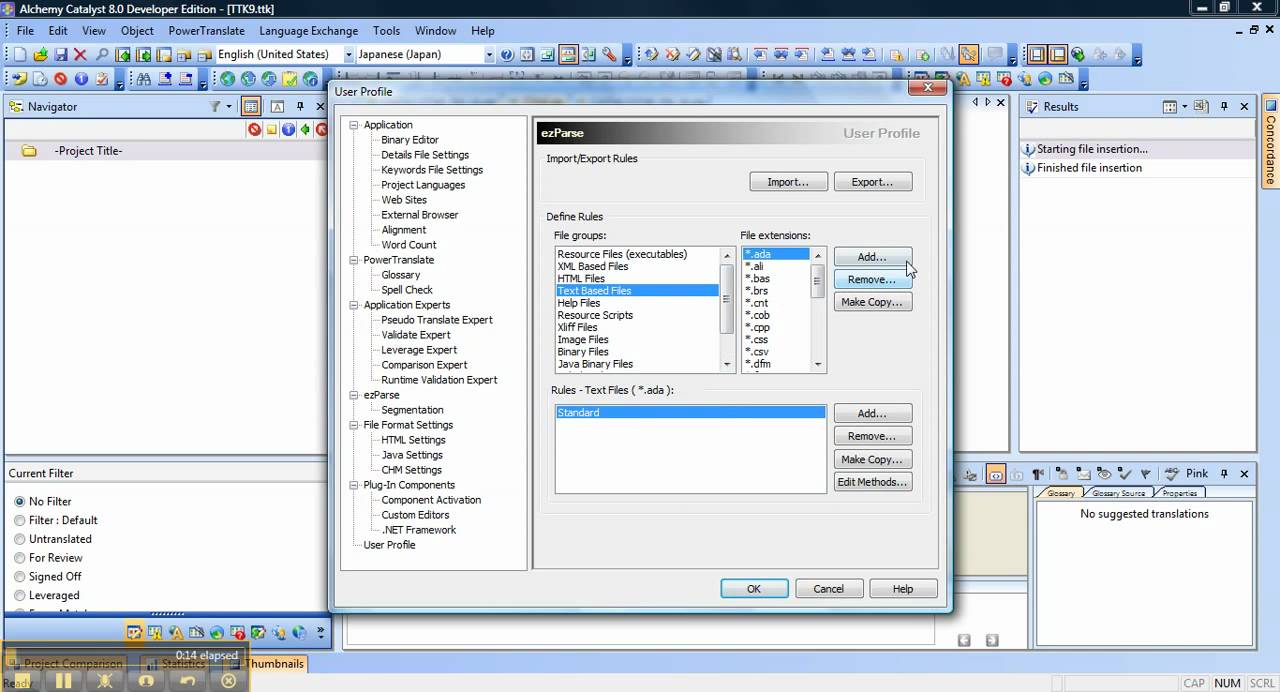Collapse the Application tree node
This screenshot has height=692, width=1280.
pos(354,125)
